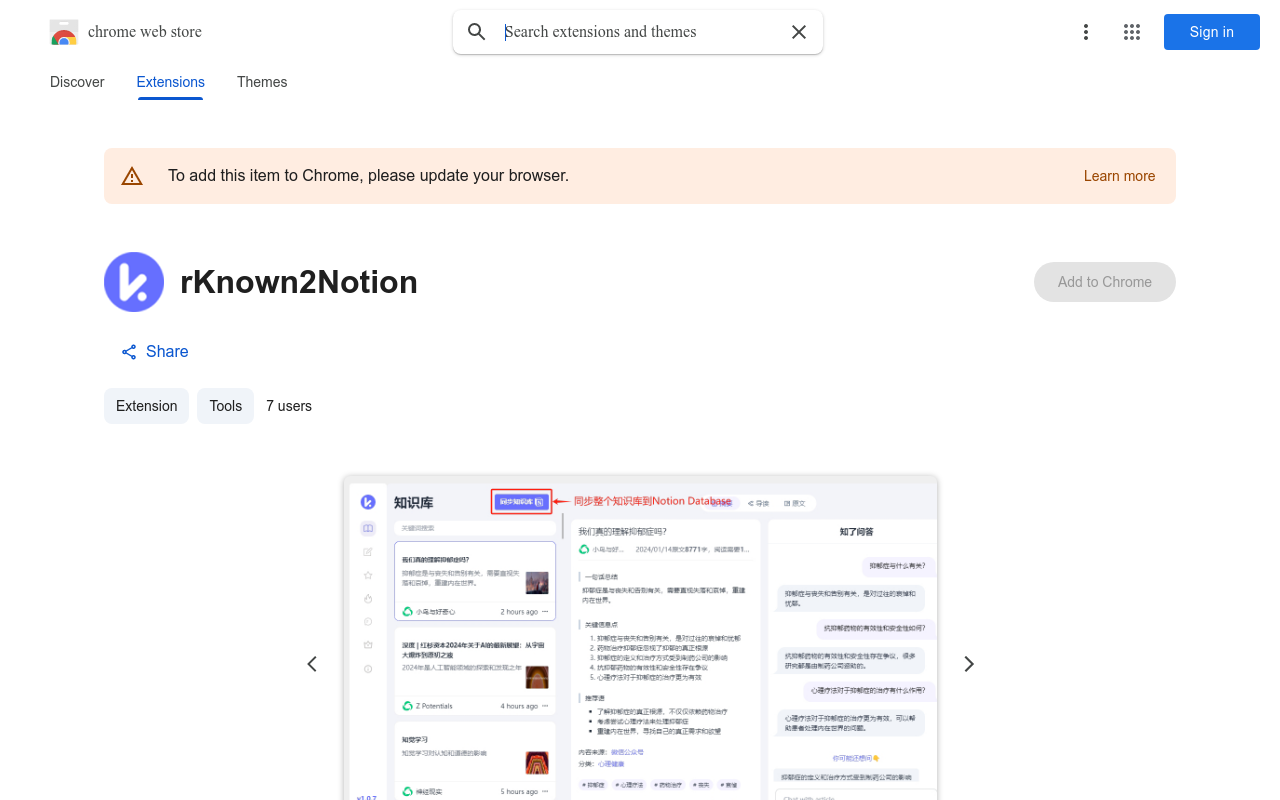Click the Share icon
The height and width of the screenshot is (800, 1280).
tap(129, 352)
